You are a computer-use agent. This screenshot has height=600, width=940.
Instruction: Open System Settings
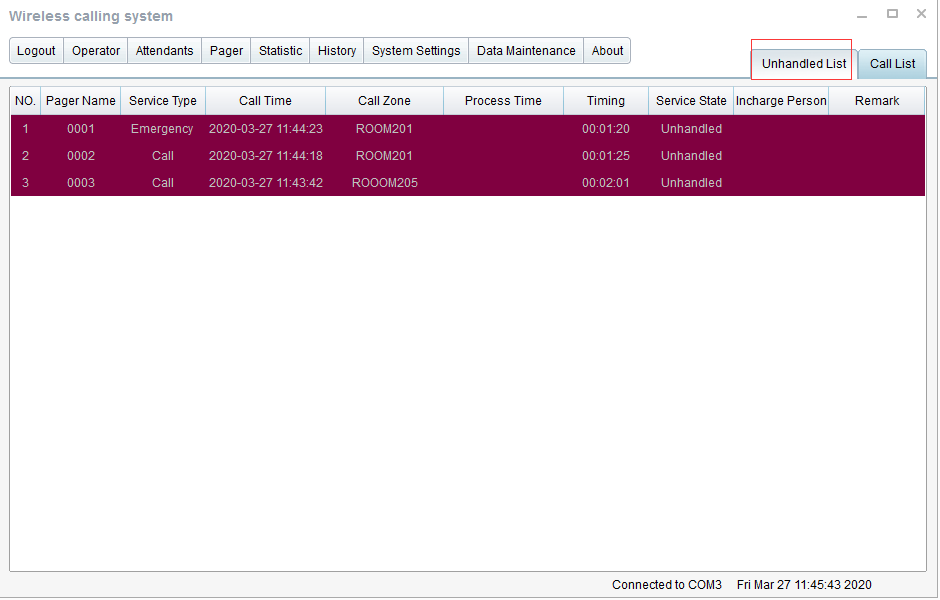point(416,51)
